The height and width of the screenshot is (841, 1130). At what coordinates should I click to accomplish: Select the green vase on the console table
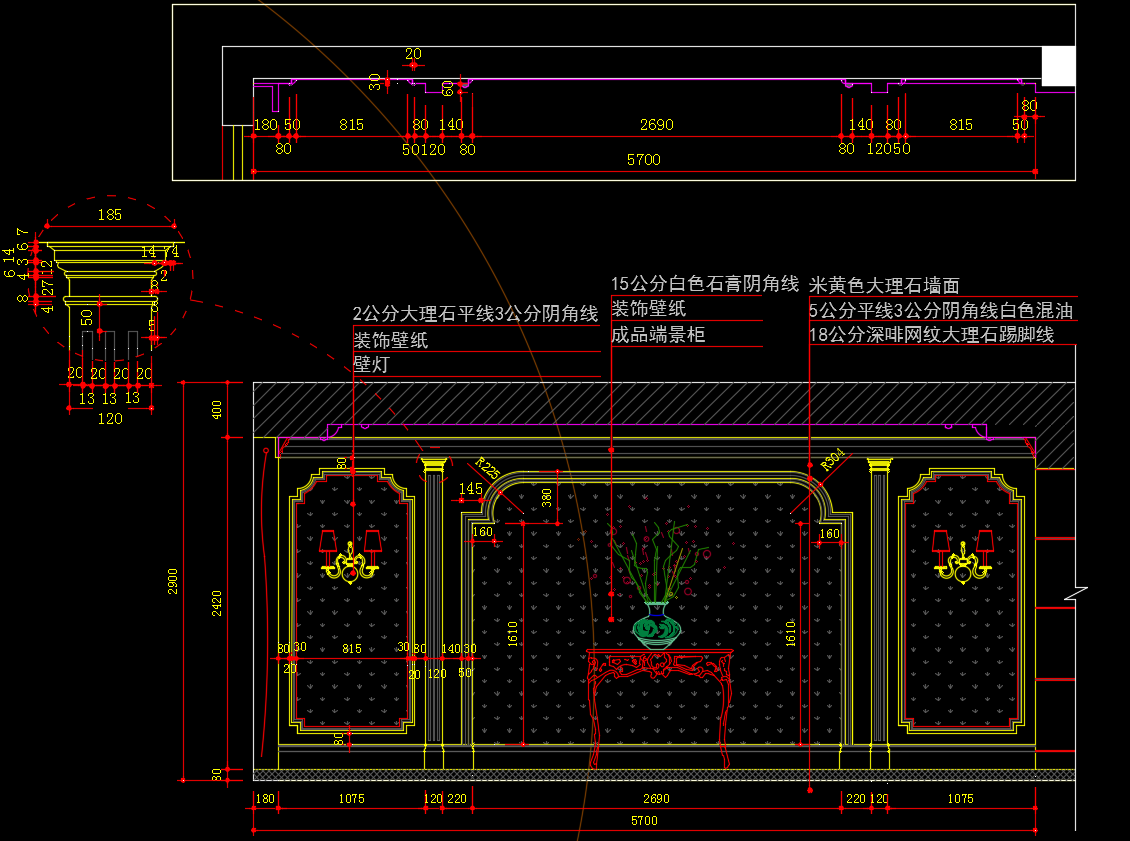tap(657, 626)
